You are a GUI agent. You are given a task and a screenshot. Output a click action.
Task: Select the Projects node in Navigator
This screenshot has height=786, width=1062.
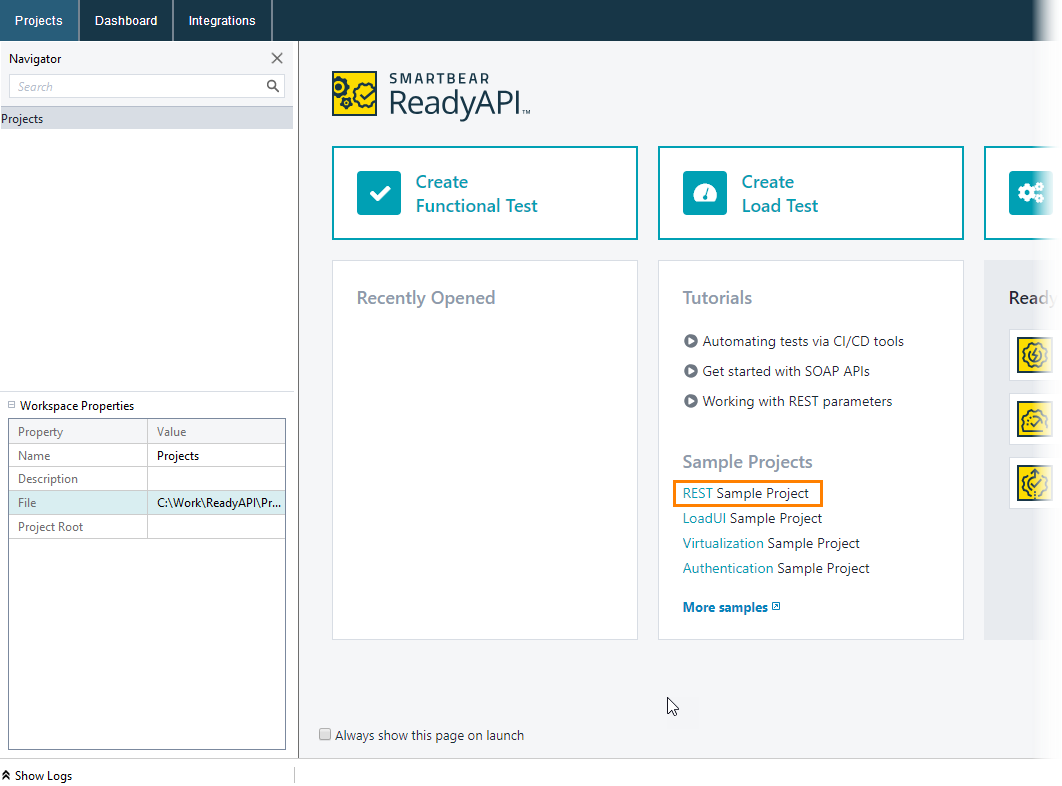point(146,119)
